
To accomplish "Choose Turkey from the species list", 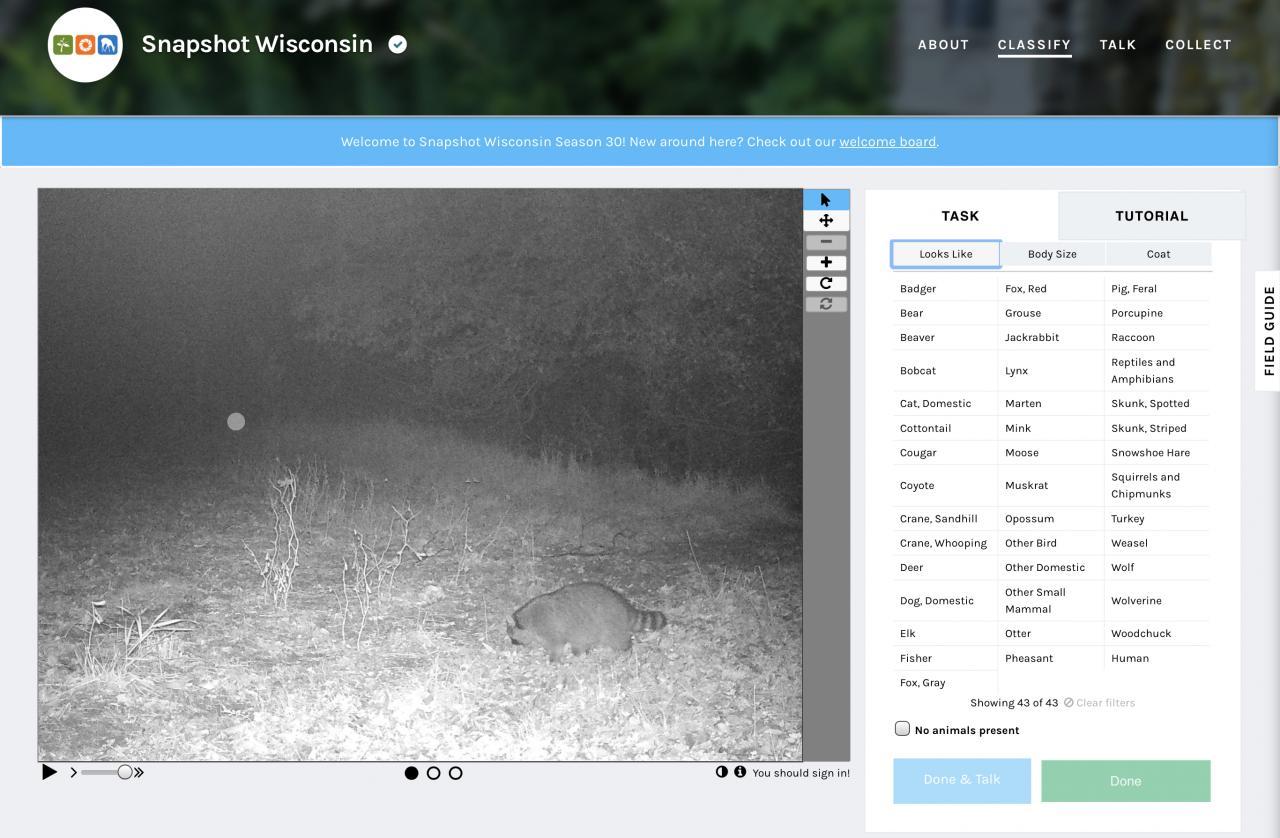I will (x=1158, y=519).
